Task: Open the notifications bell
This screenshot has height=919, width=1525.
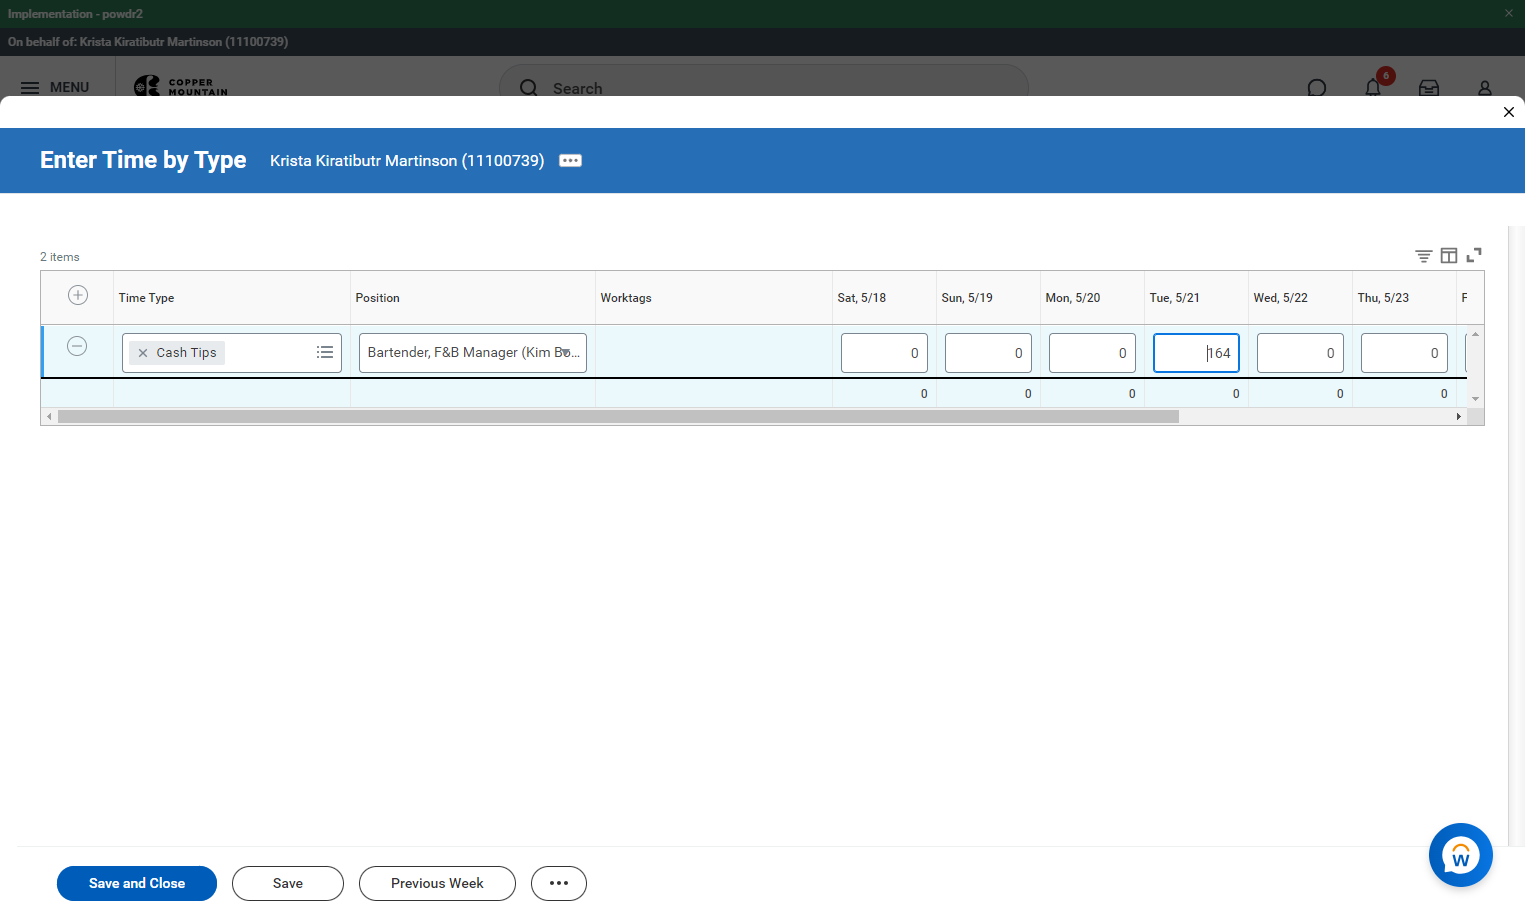Action: (x=1373, y=87)
